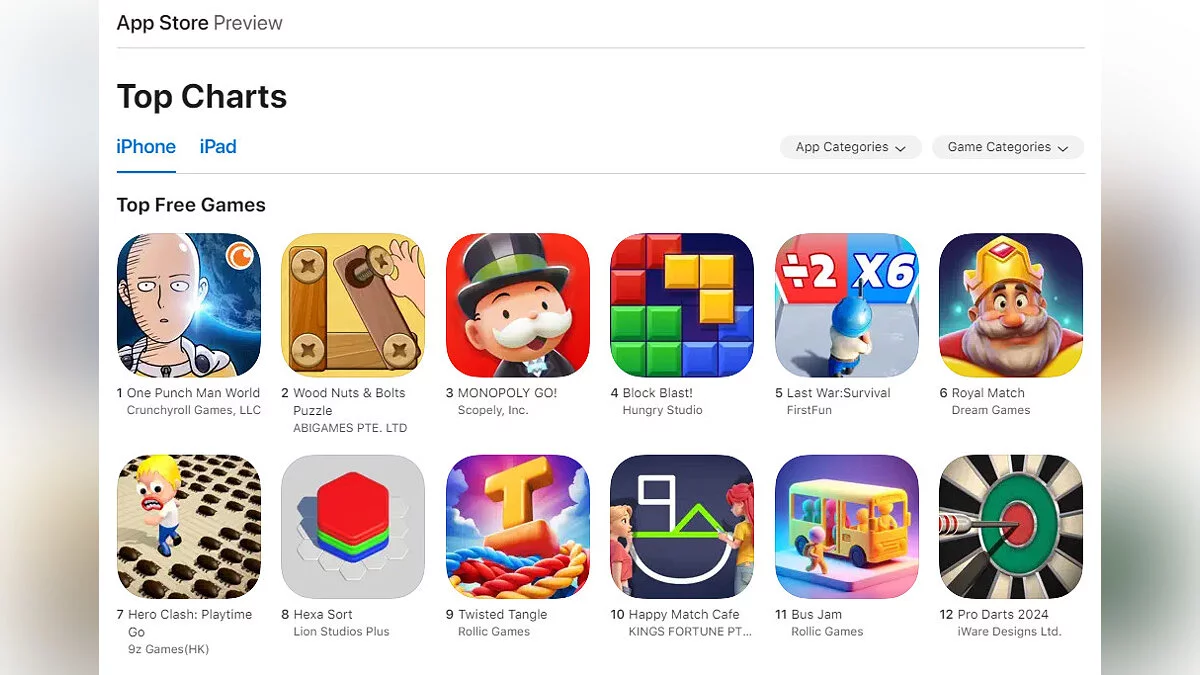Select the iPhone tab

146,147
